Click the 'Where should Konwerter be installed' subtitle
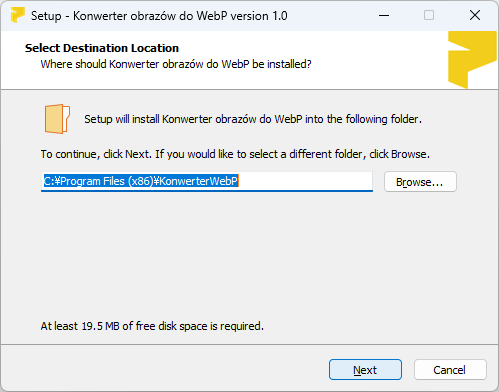This screenshot has height=392, width=499. [x=176, y=64]
